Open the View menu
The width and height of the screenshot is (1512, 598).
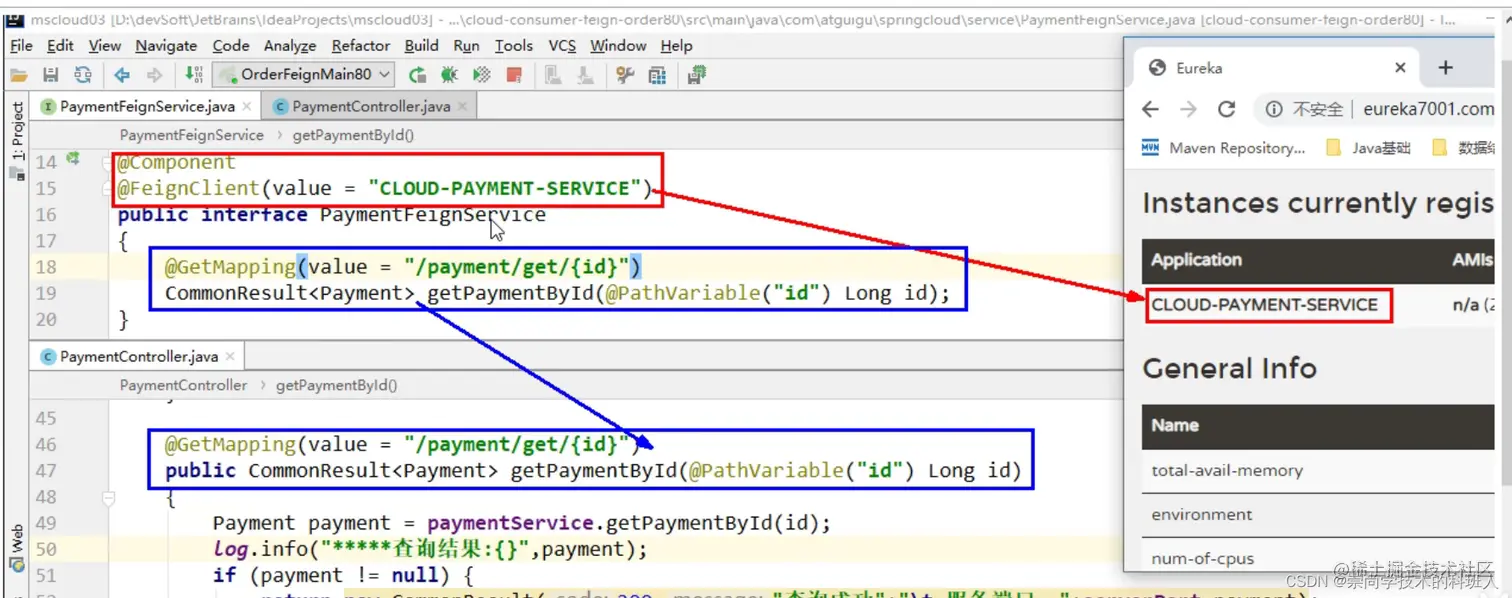(105, 45)
